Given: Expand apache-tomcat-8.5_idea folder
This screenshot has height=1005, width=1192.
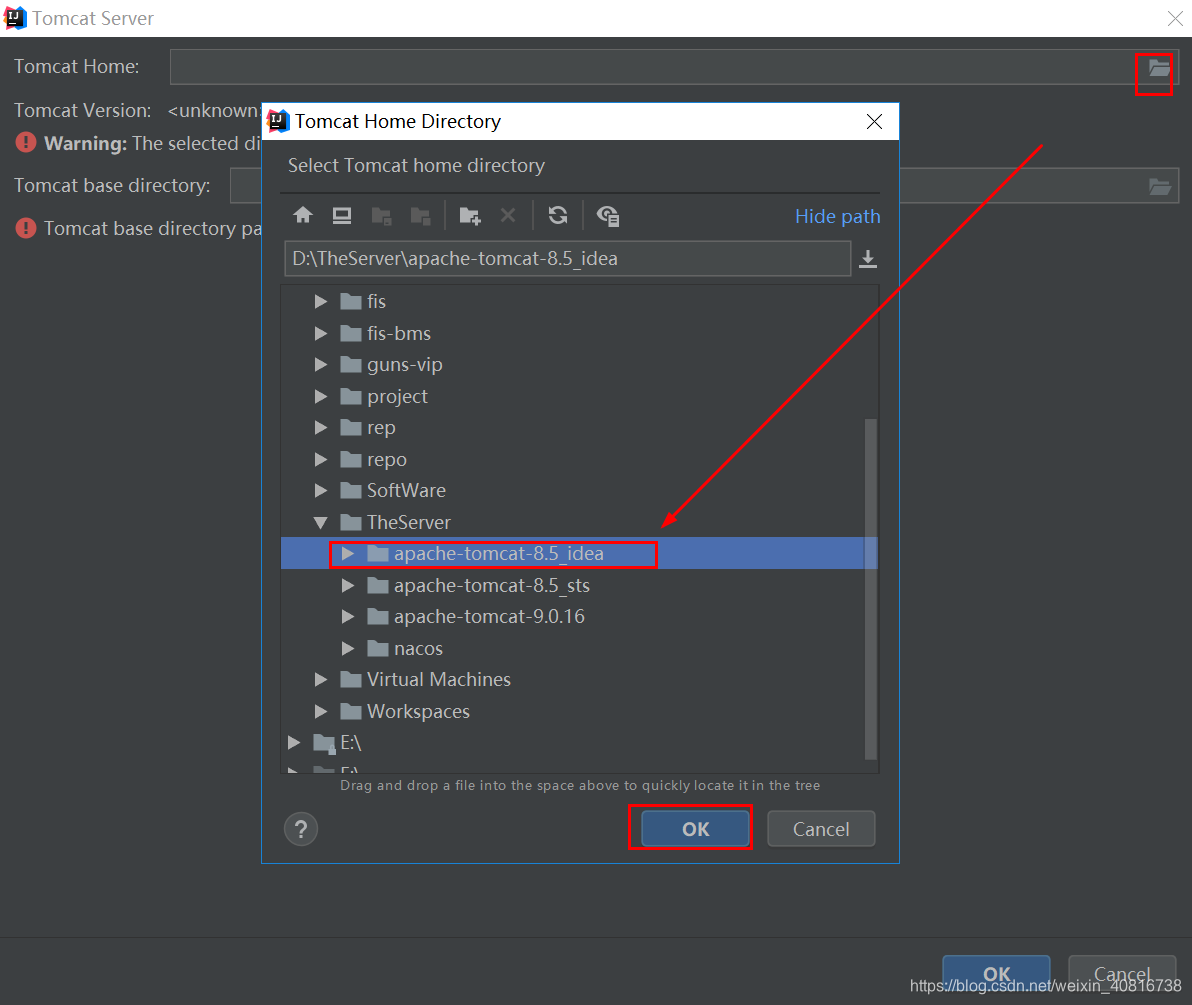Looking at the screenshot, I should pos(348,553).
